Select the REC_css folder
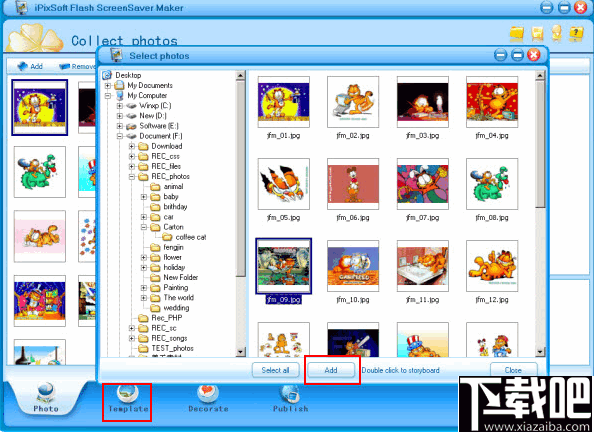 (165, 156)
